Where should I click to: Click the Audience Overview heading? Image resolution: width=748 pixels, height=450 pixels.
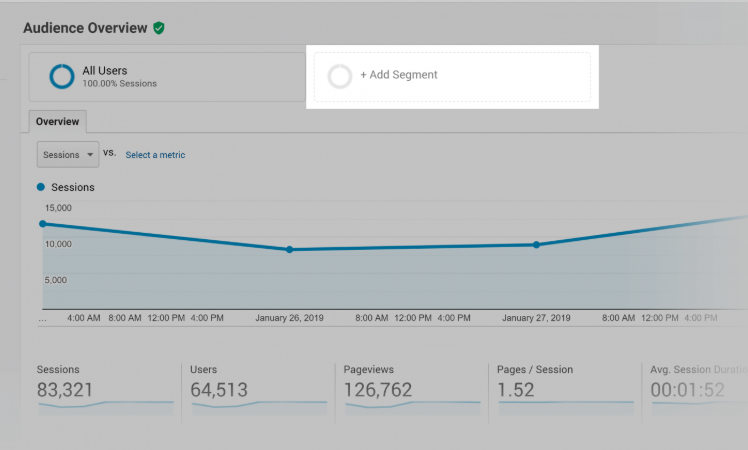tap(85, 28)
